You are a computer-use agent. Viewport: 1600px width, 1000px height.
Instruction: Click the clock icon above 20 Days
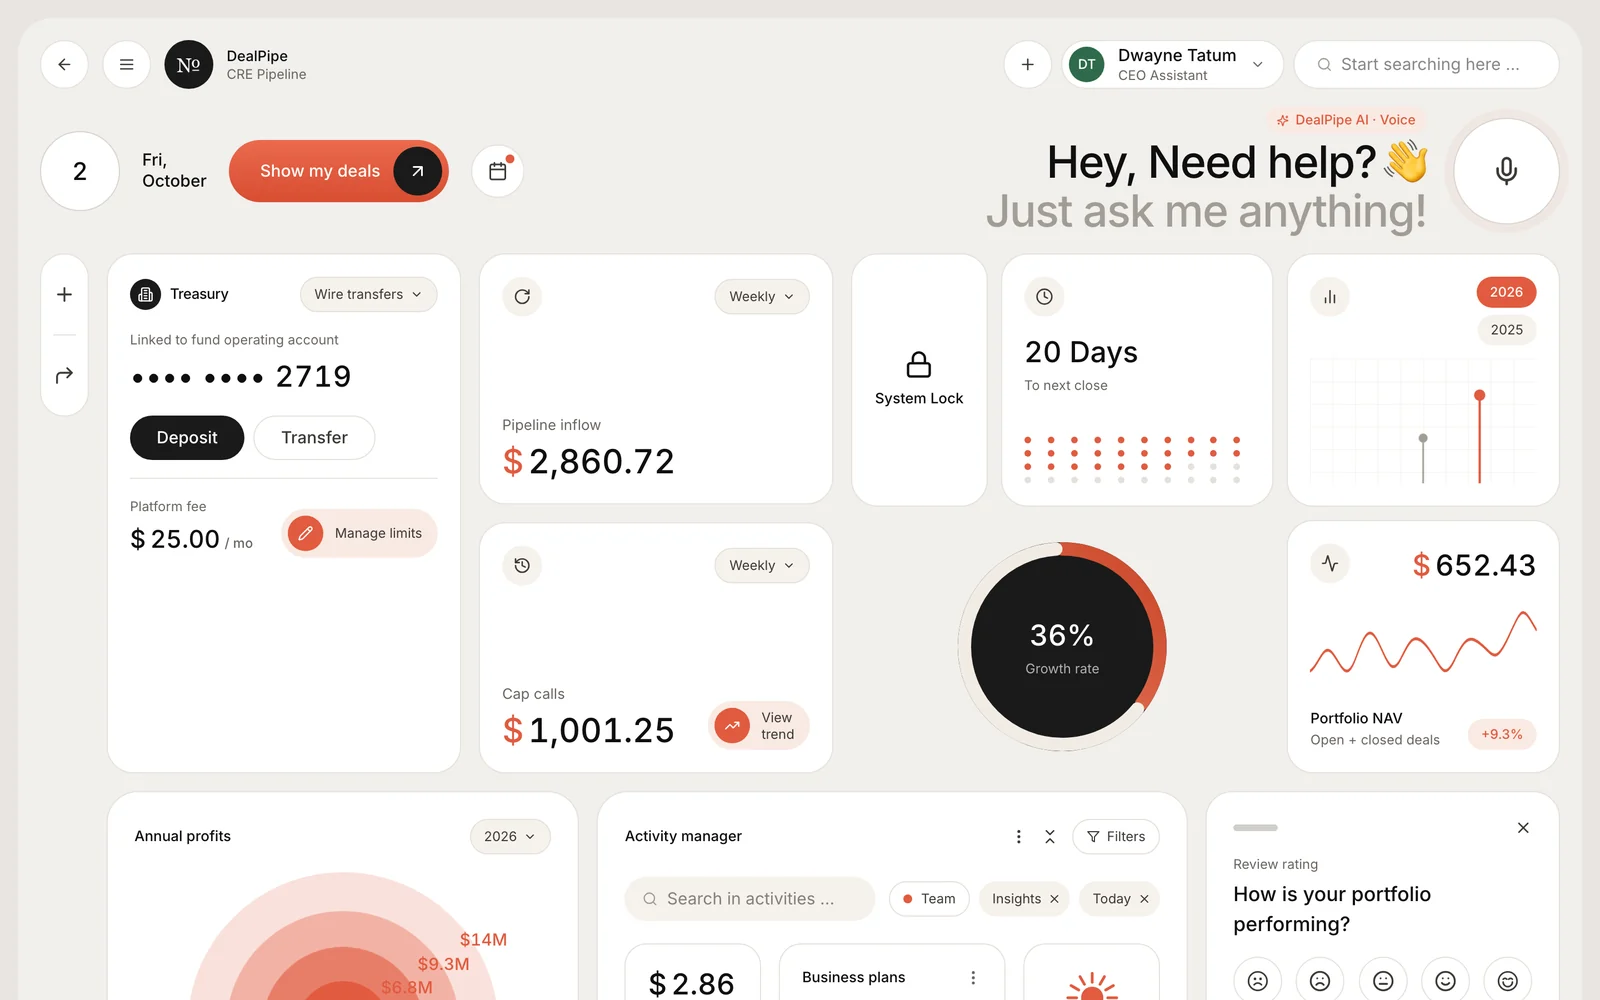click(1044, 297)
